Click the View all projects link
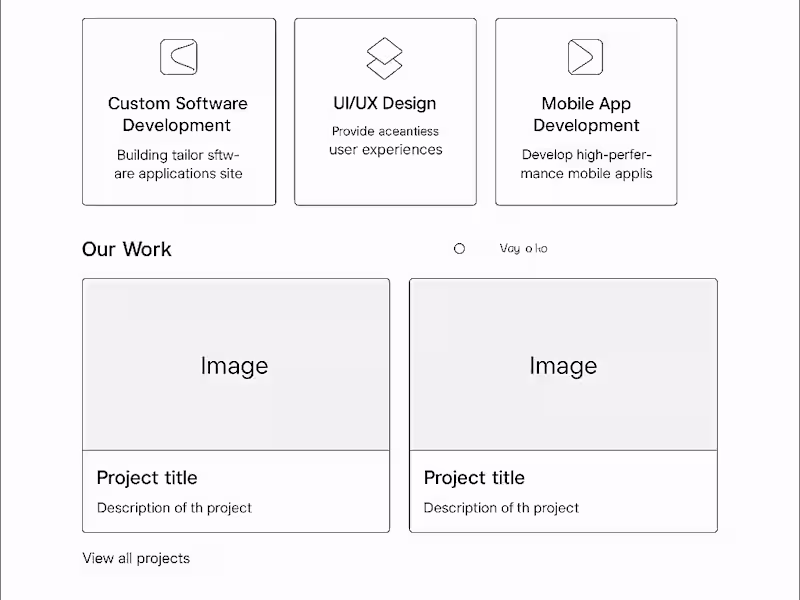This screenshot has width=800, height=600. (x=136, y=558)
